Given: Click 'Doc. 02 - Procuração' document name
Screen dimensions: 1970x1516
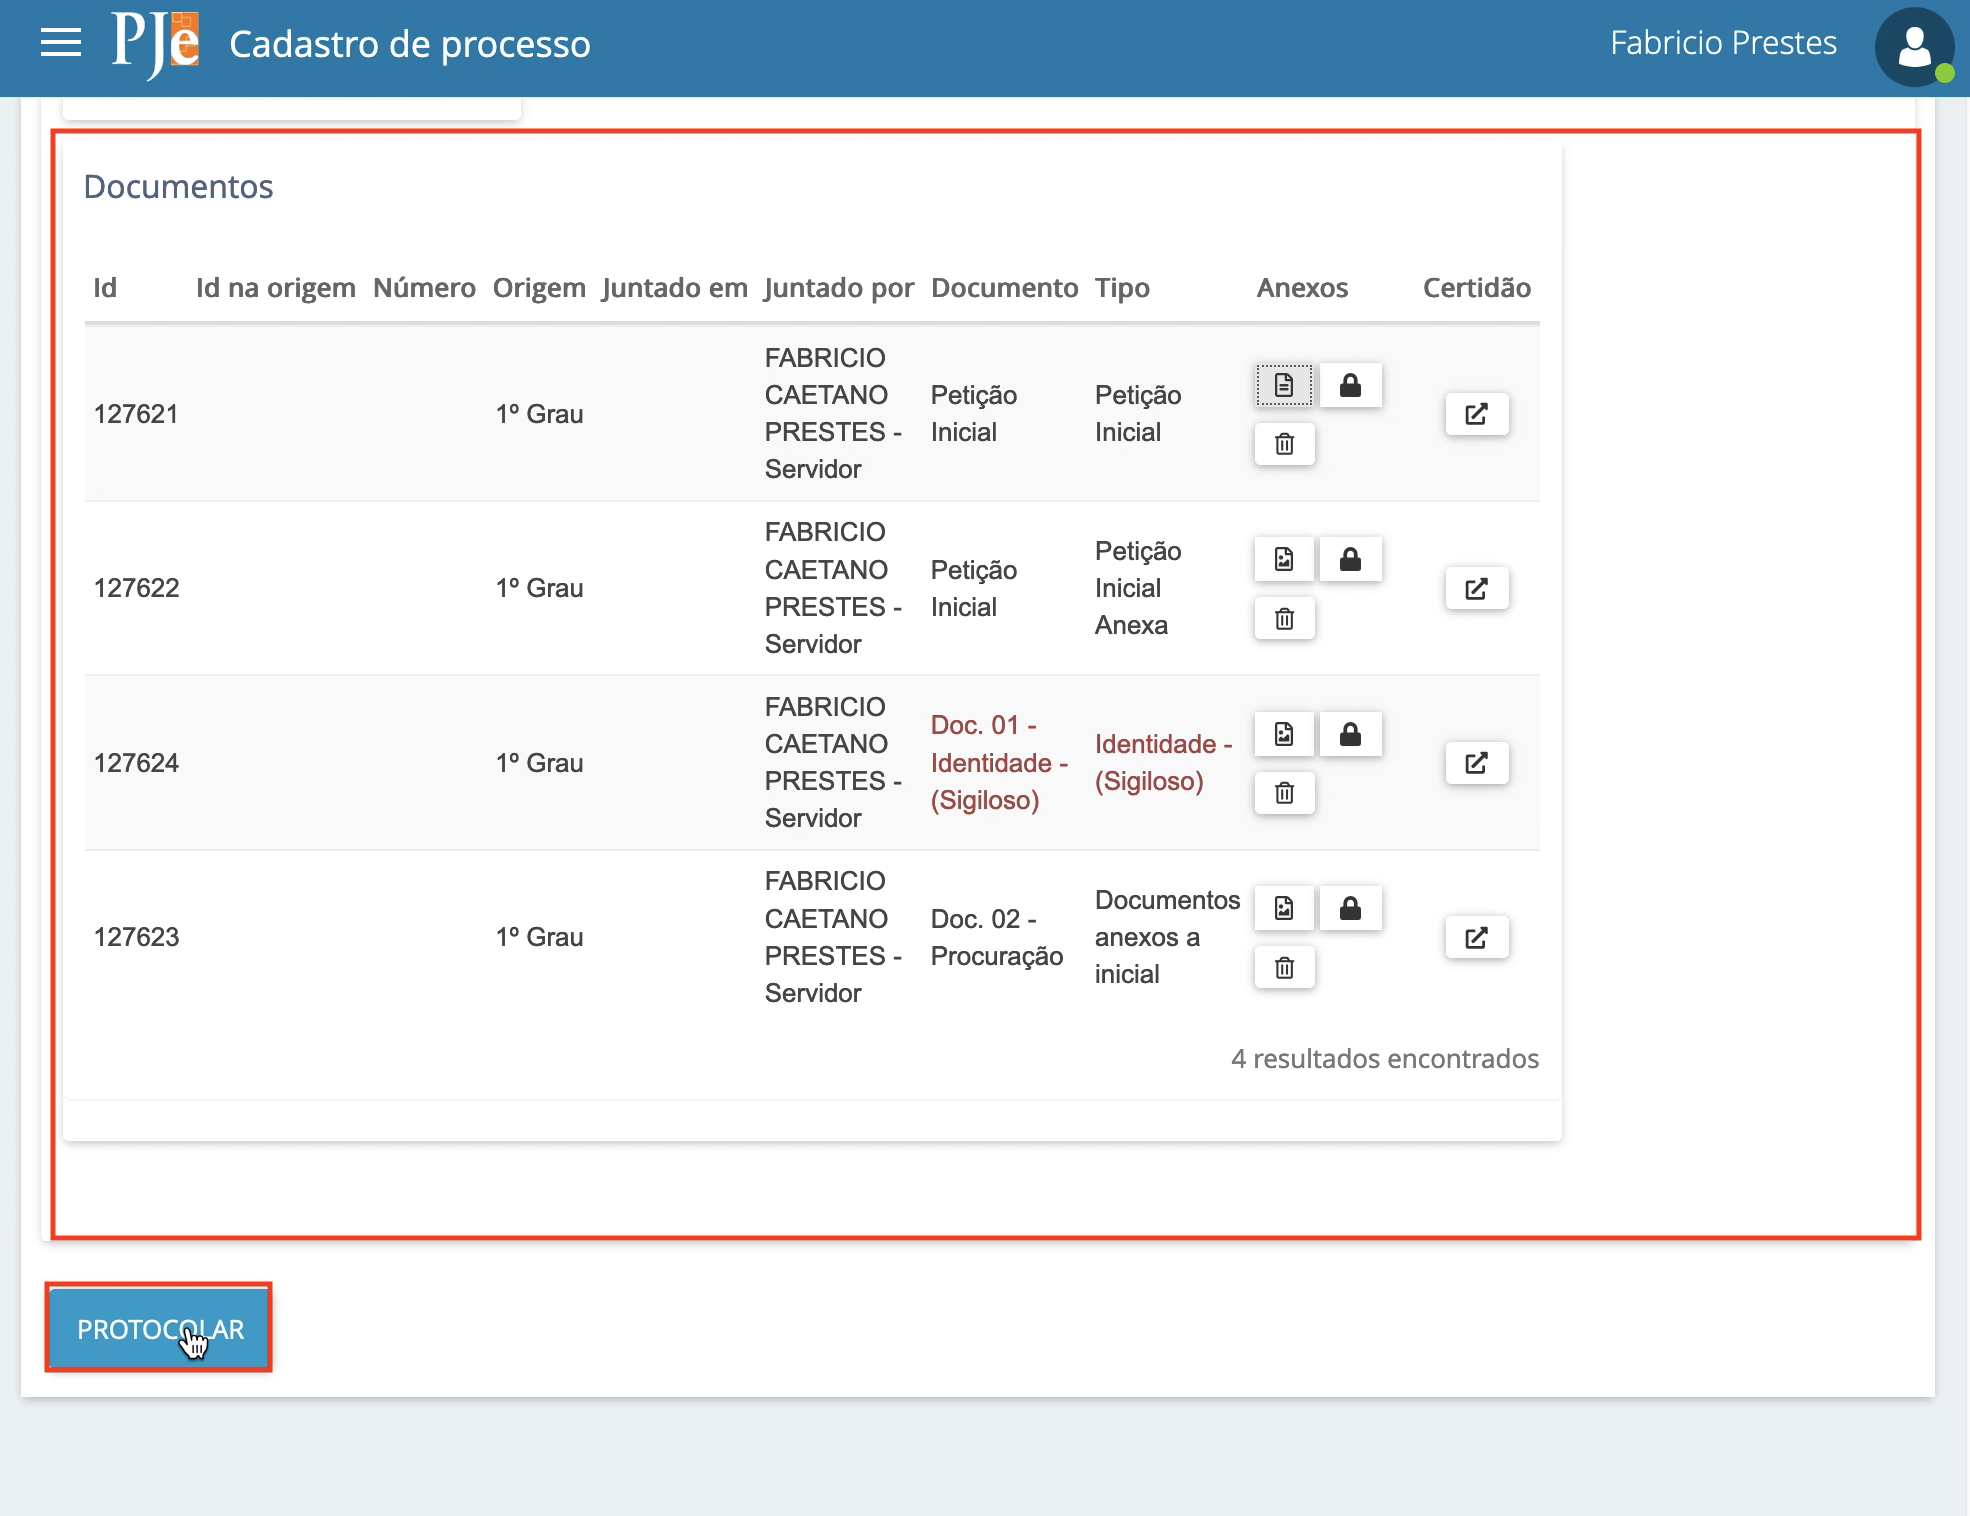Looking at the screenshot, I should pos(997,937).
